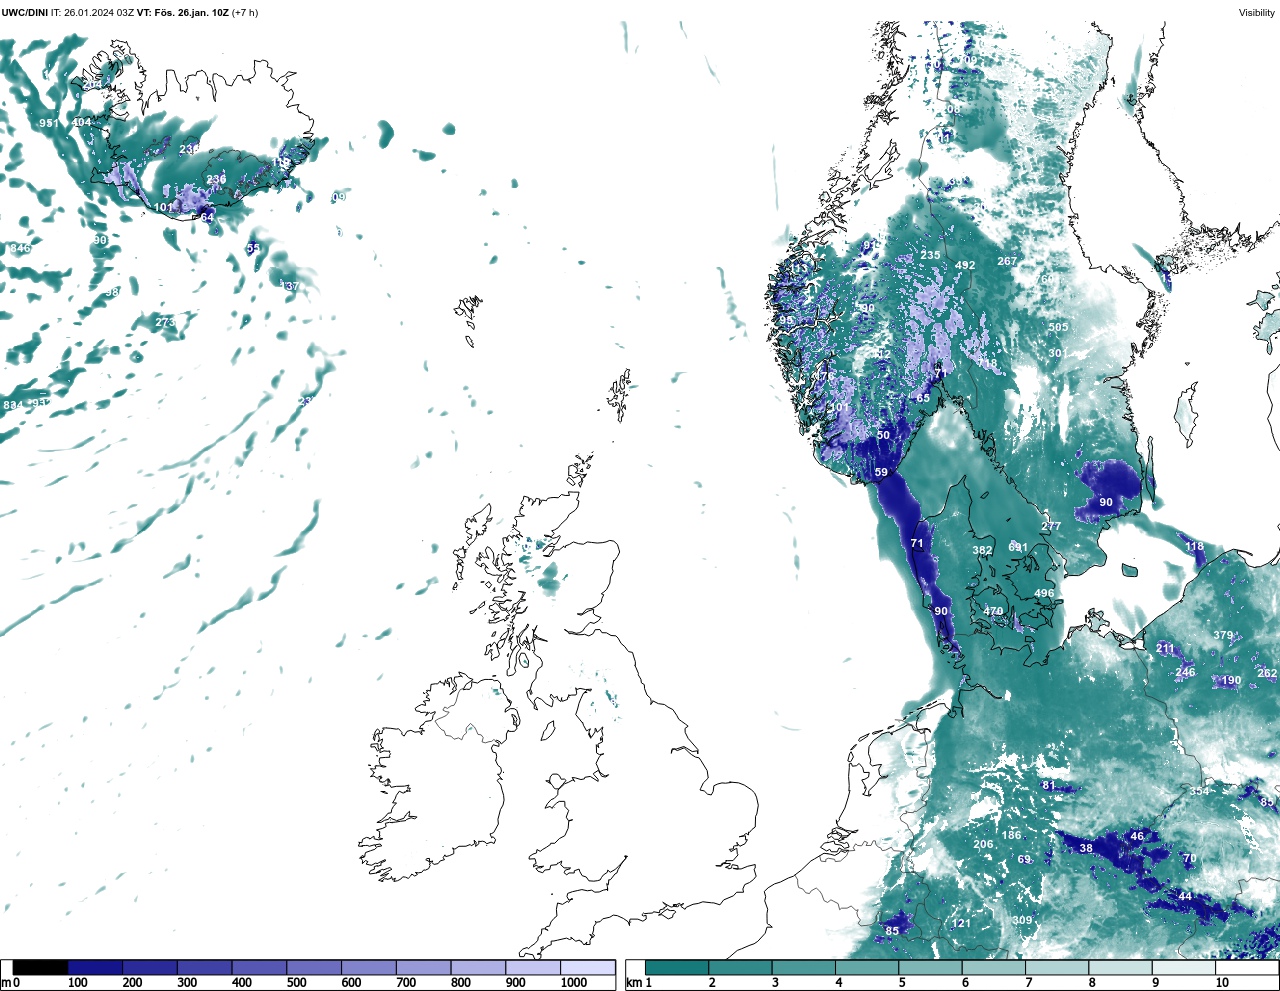Click the "846" value at left edge
Screen dimensions: 1280x991
click(x=20, y=248)
